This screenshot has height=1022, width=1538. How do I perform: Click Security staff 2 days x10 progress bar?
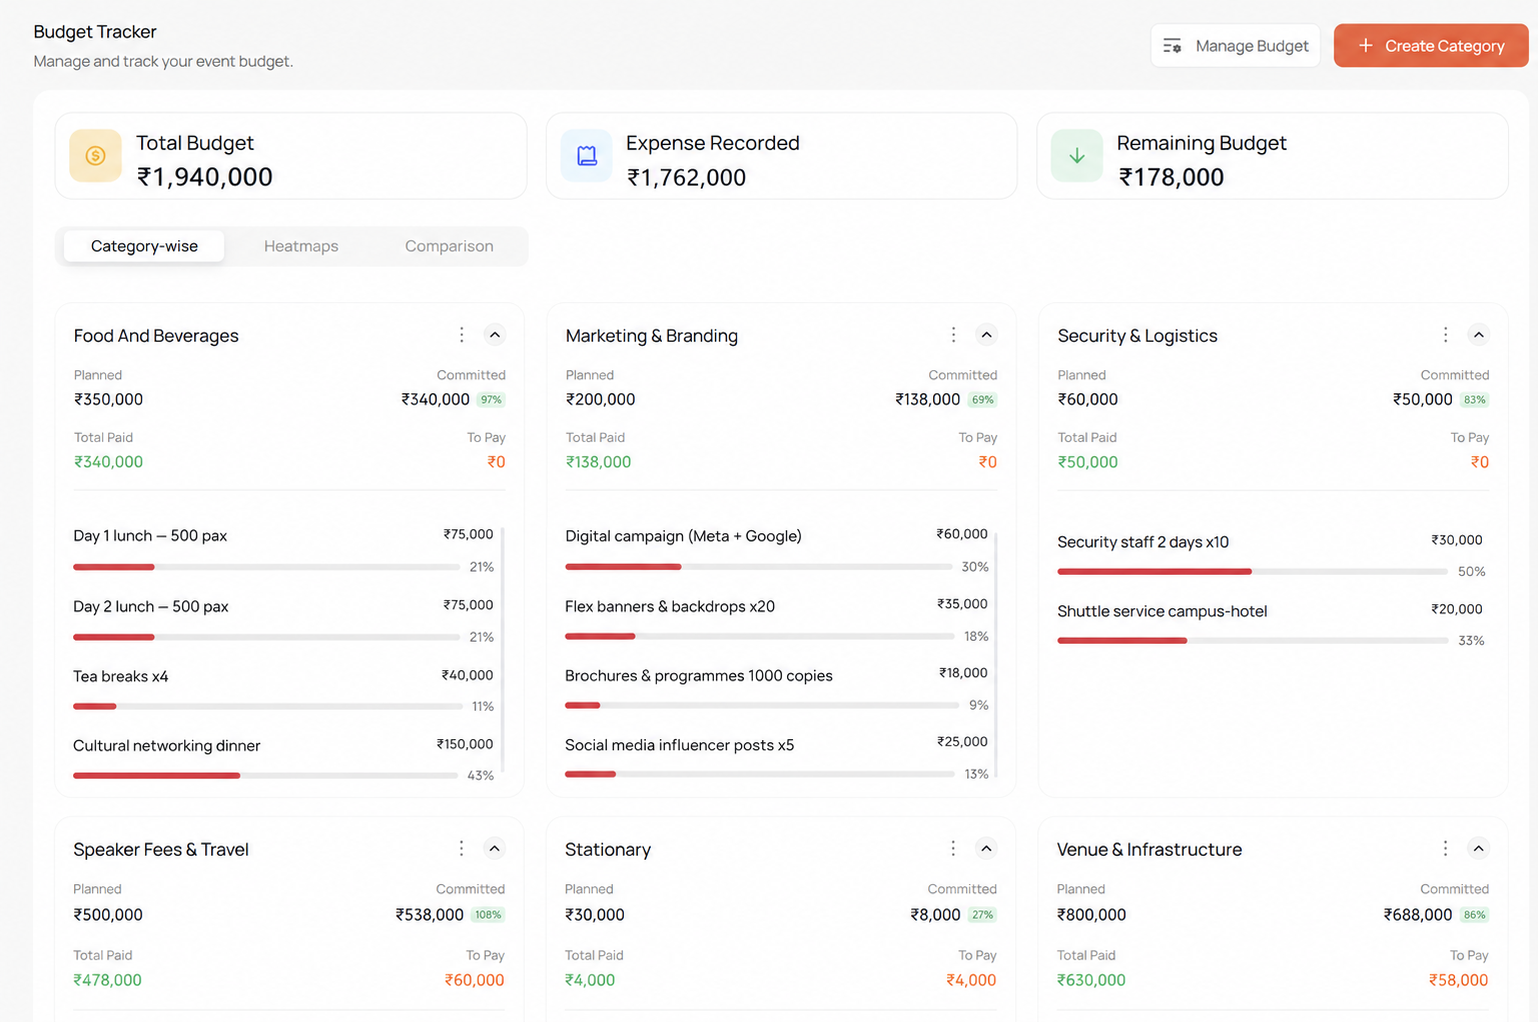[x=1252, y=572]
